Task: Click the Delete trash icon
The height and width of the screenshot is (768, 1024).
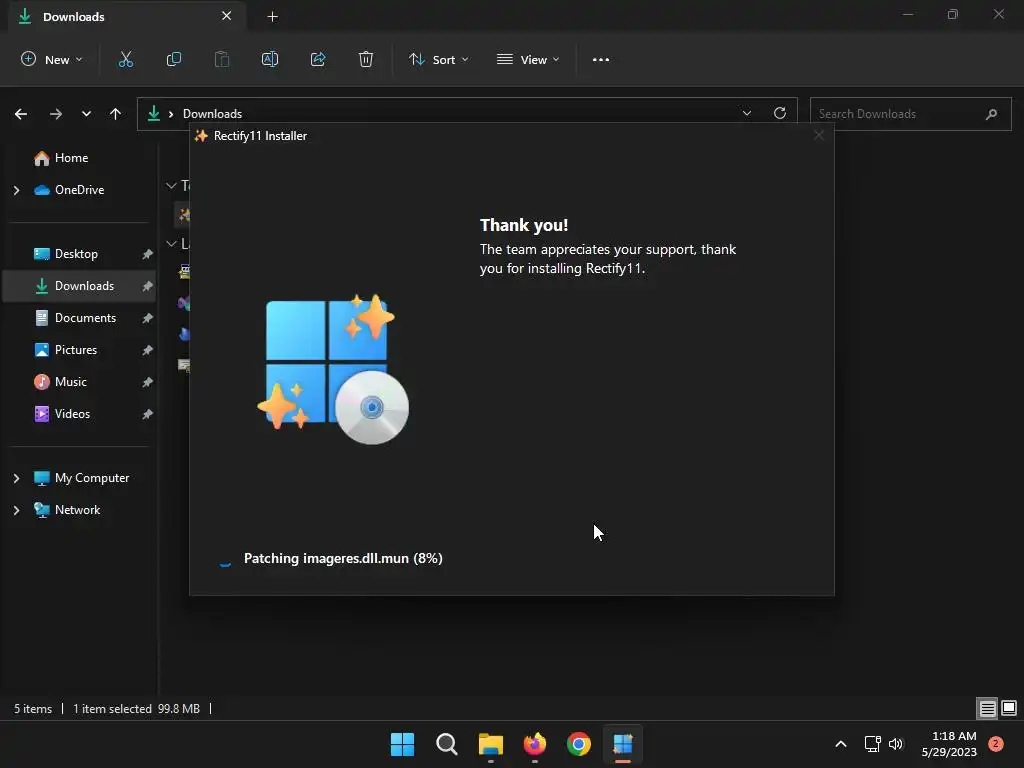Action: click(x=366, y=59)
